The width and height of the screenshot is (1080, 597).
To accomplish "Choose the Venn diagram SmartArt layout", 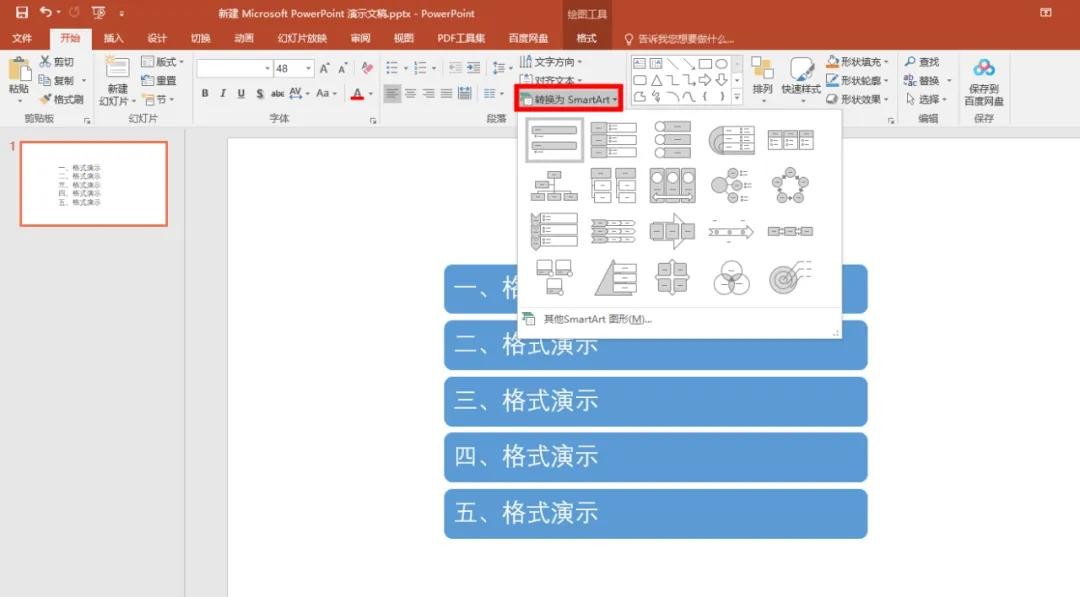I will [731, 279].
